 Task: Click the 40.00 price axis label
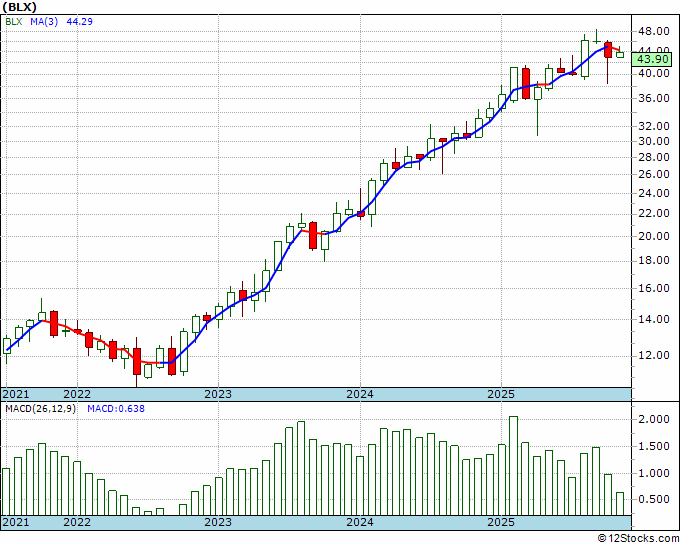[x=654, y=74]
